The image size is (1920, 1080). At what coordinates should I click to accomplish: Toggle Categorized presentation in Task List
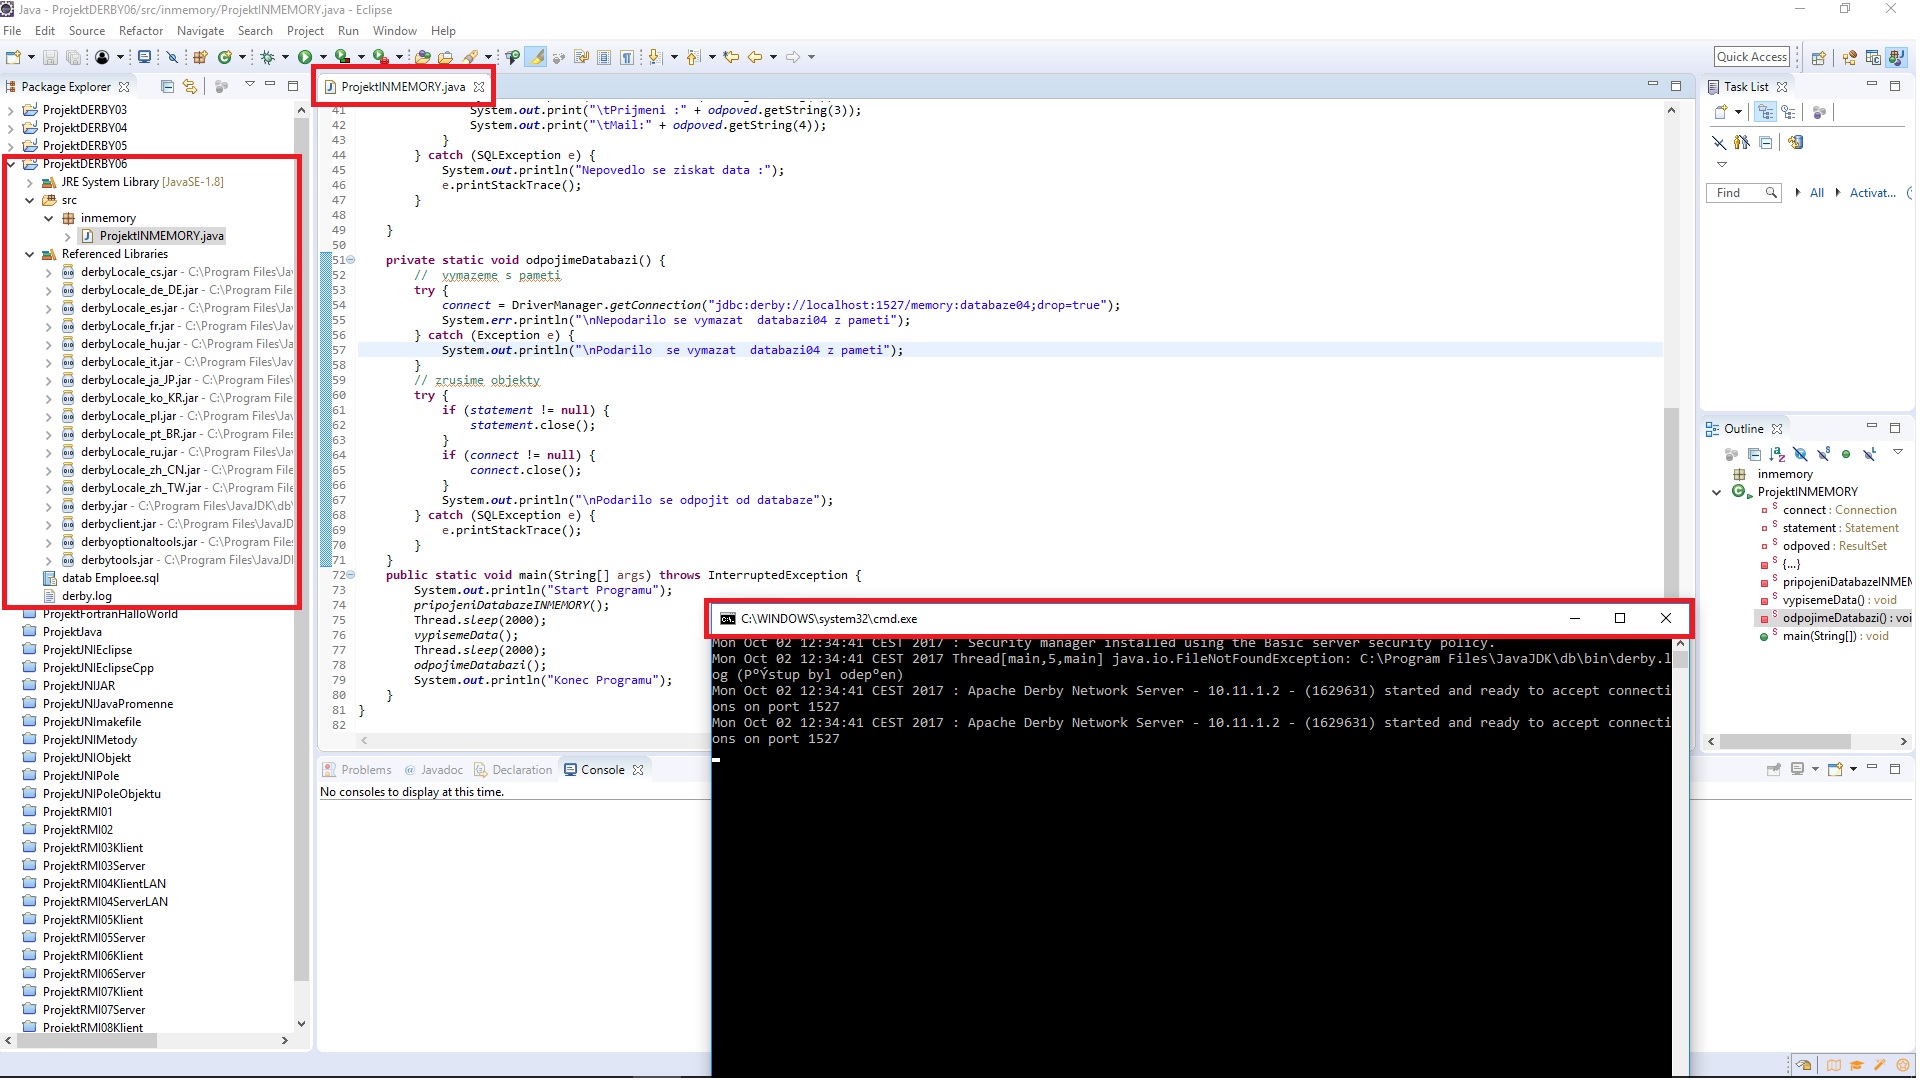(x=1765, y=112)
